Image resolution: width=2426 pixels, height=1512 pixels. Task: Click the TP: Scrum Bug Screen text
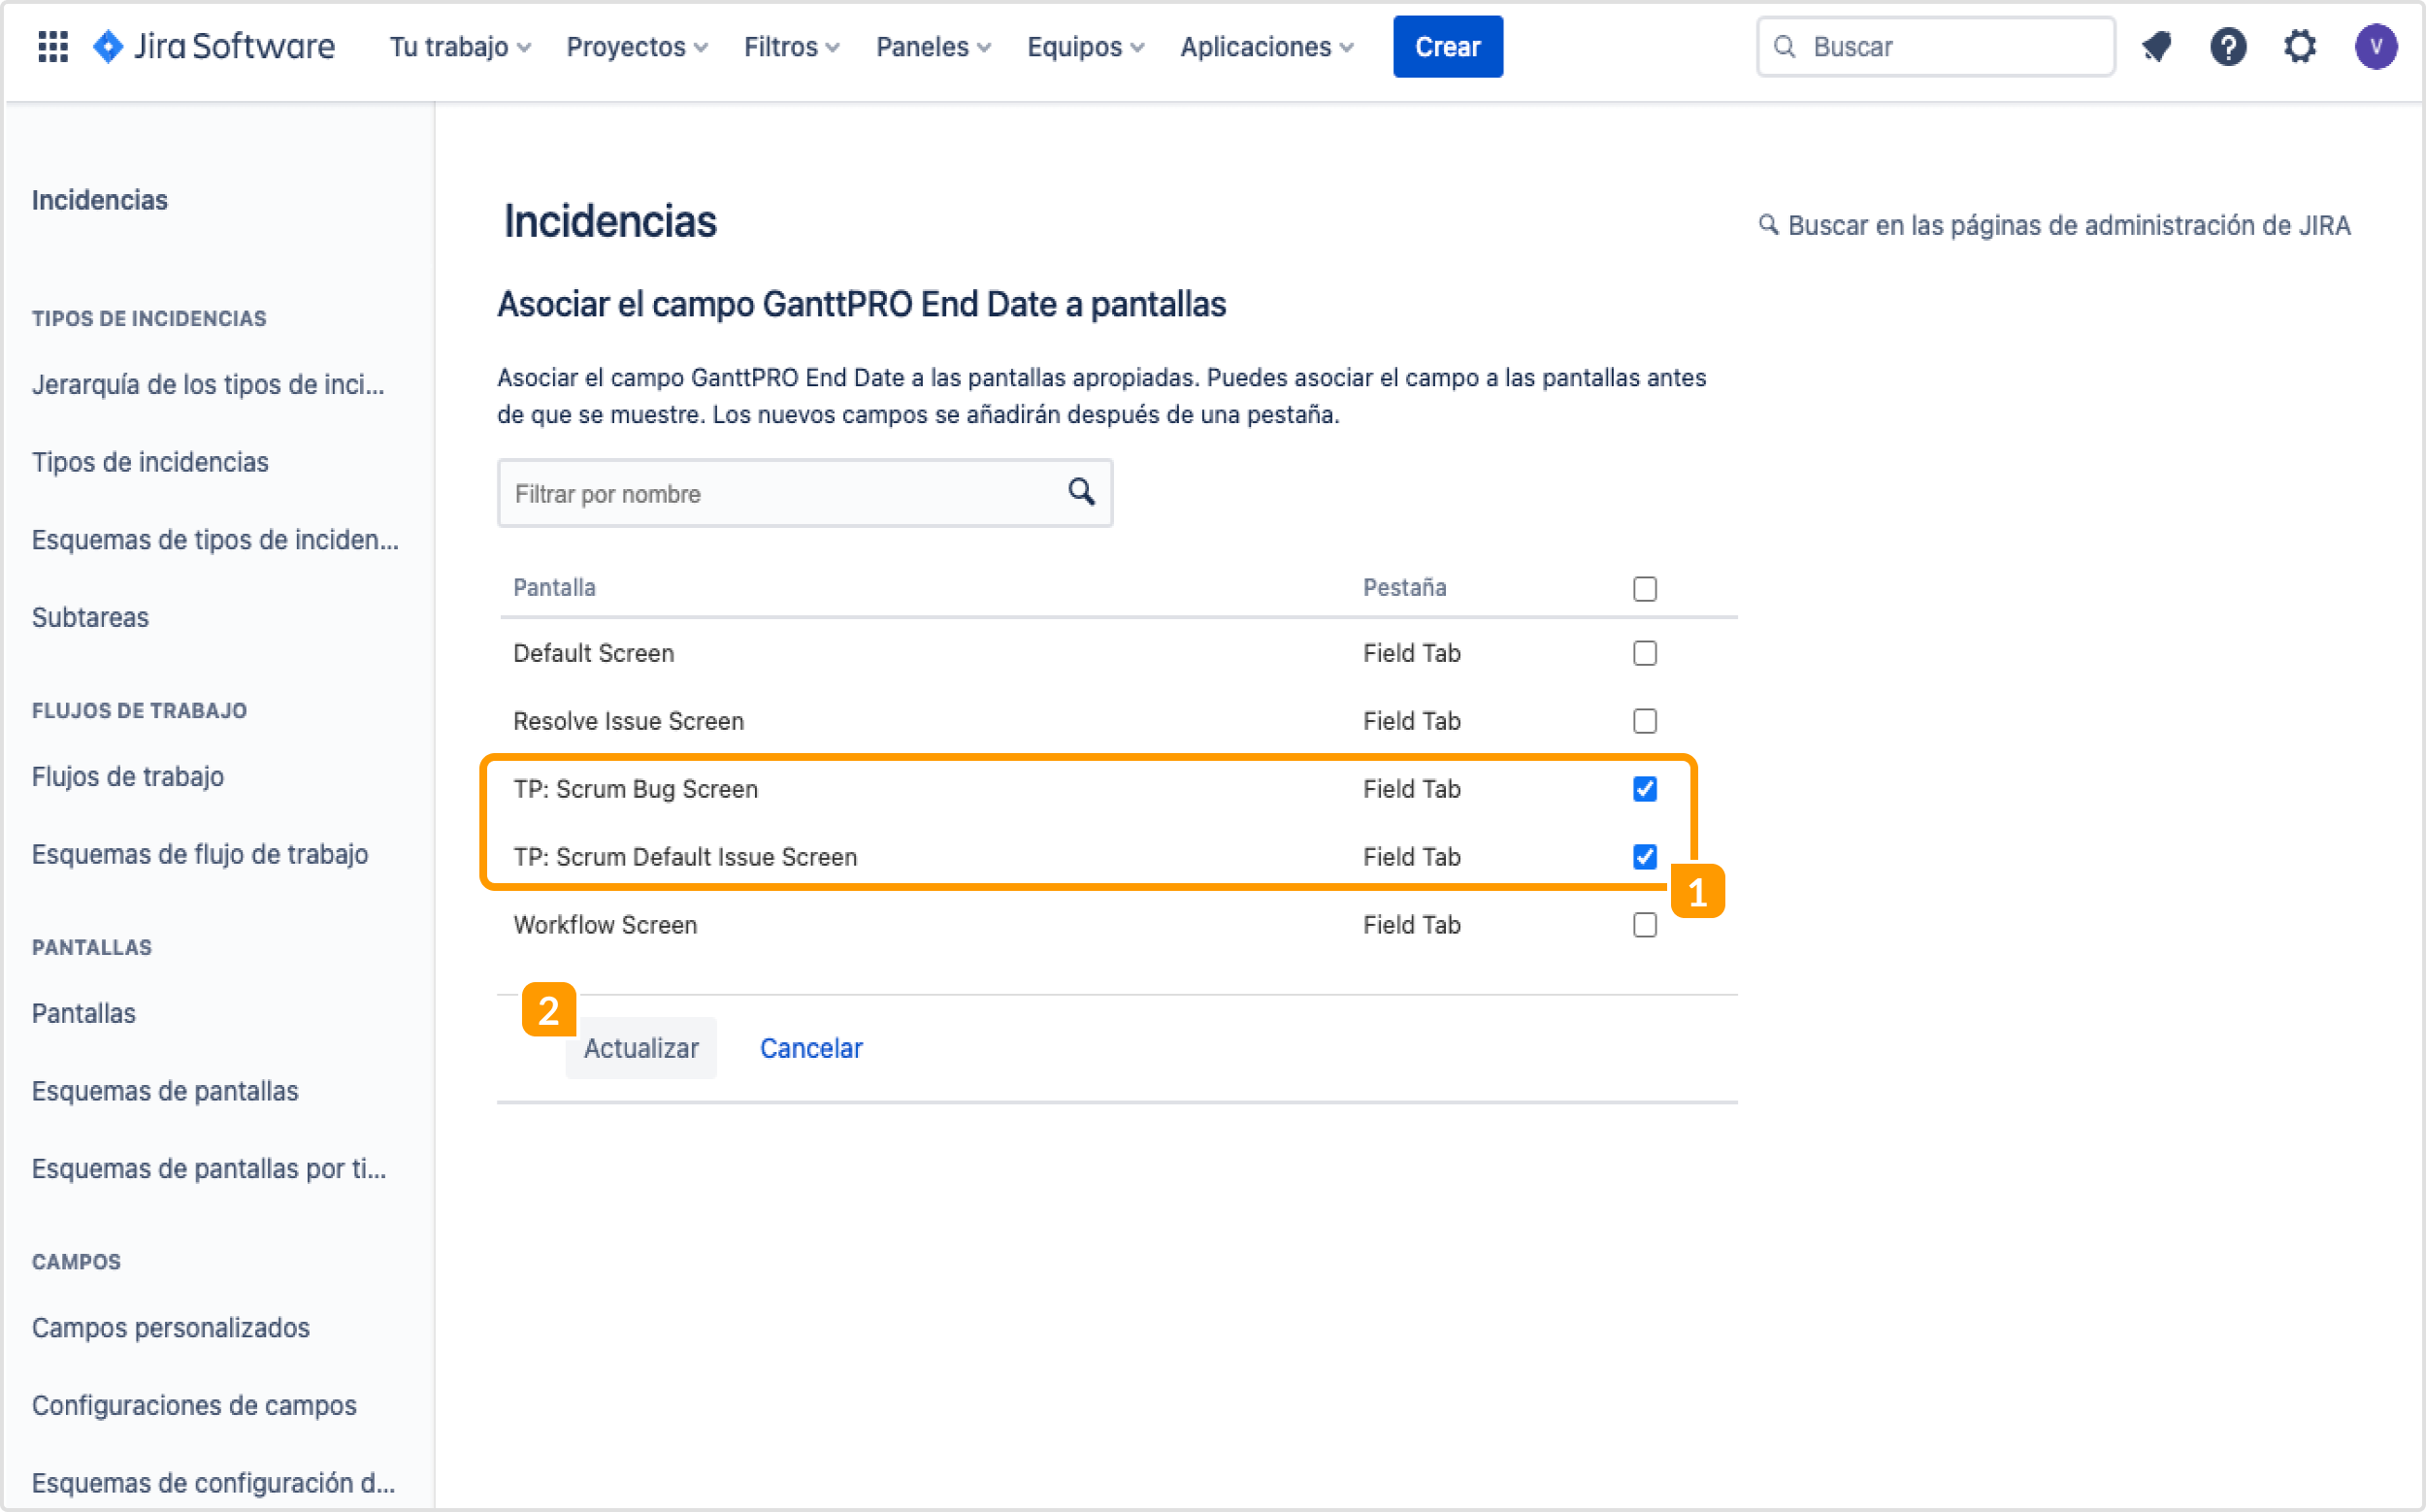[635, 789]
